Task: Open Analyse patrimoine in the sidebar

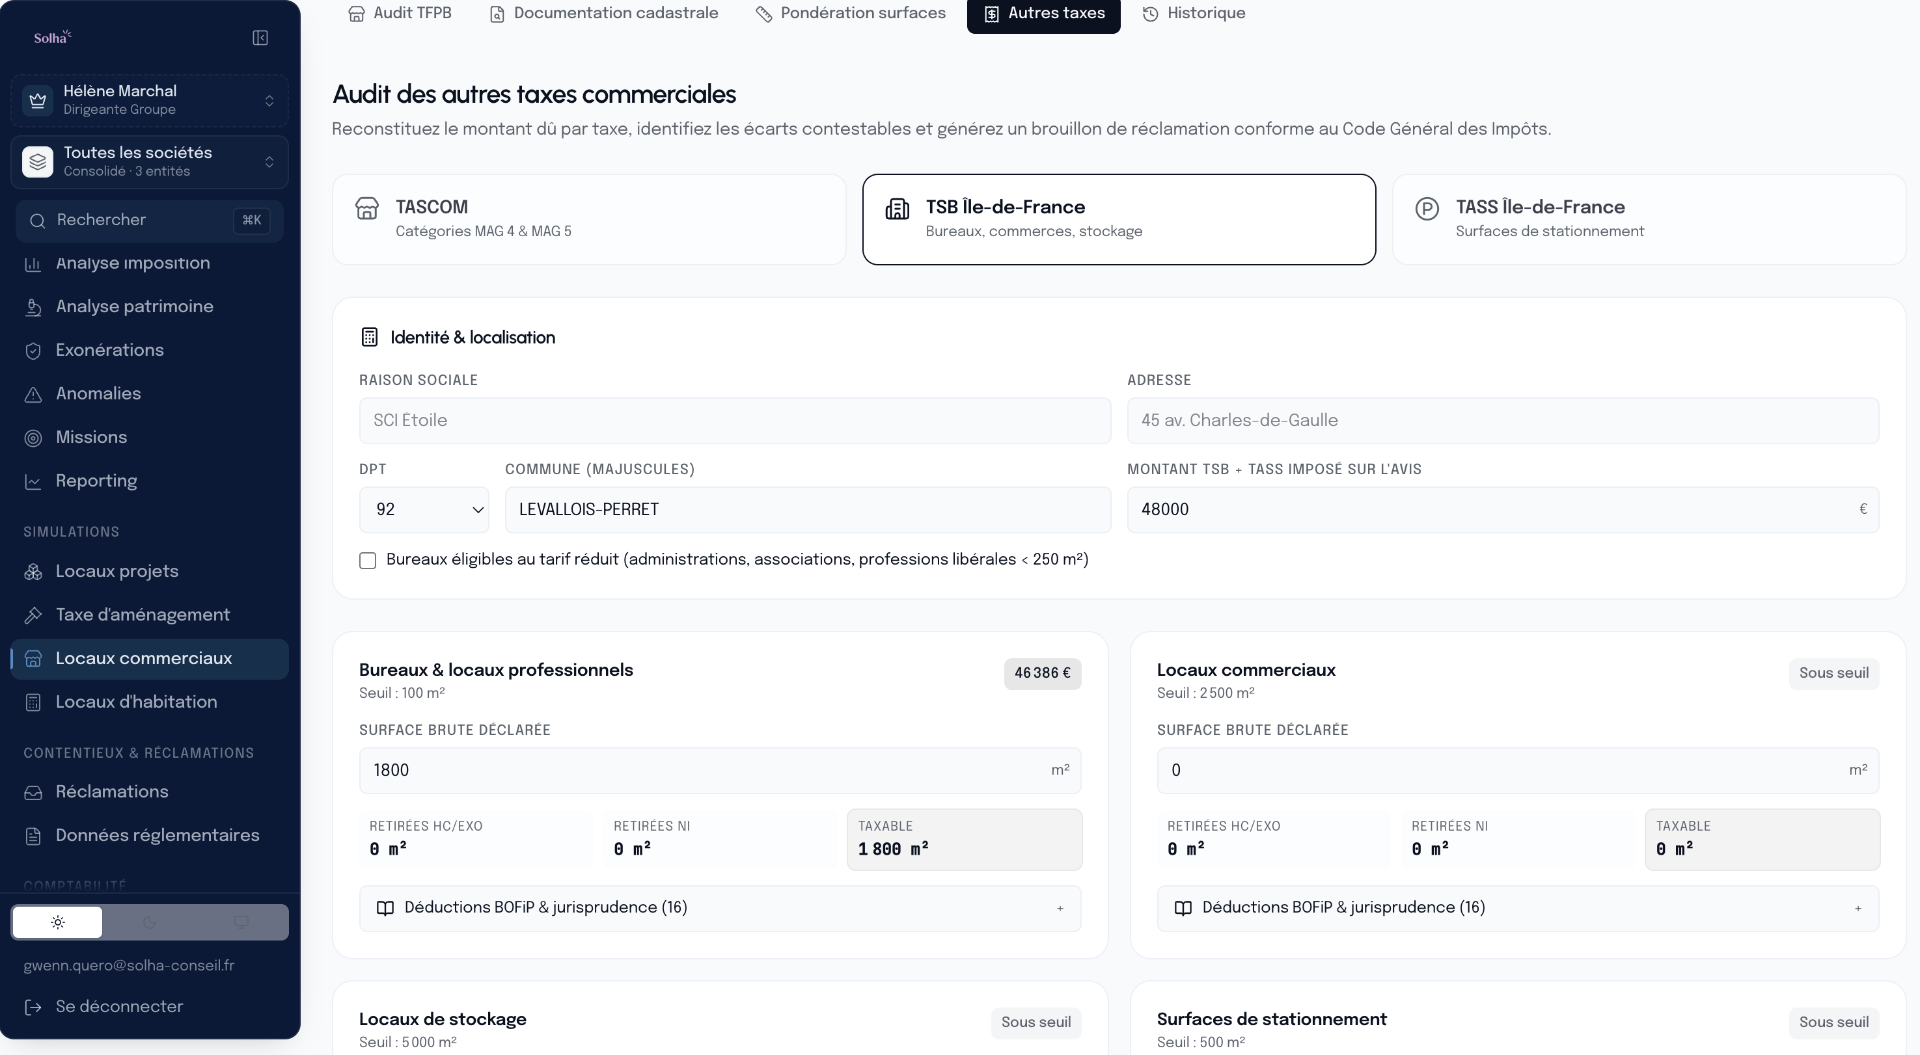Action: (150, 307)
